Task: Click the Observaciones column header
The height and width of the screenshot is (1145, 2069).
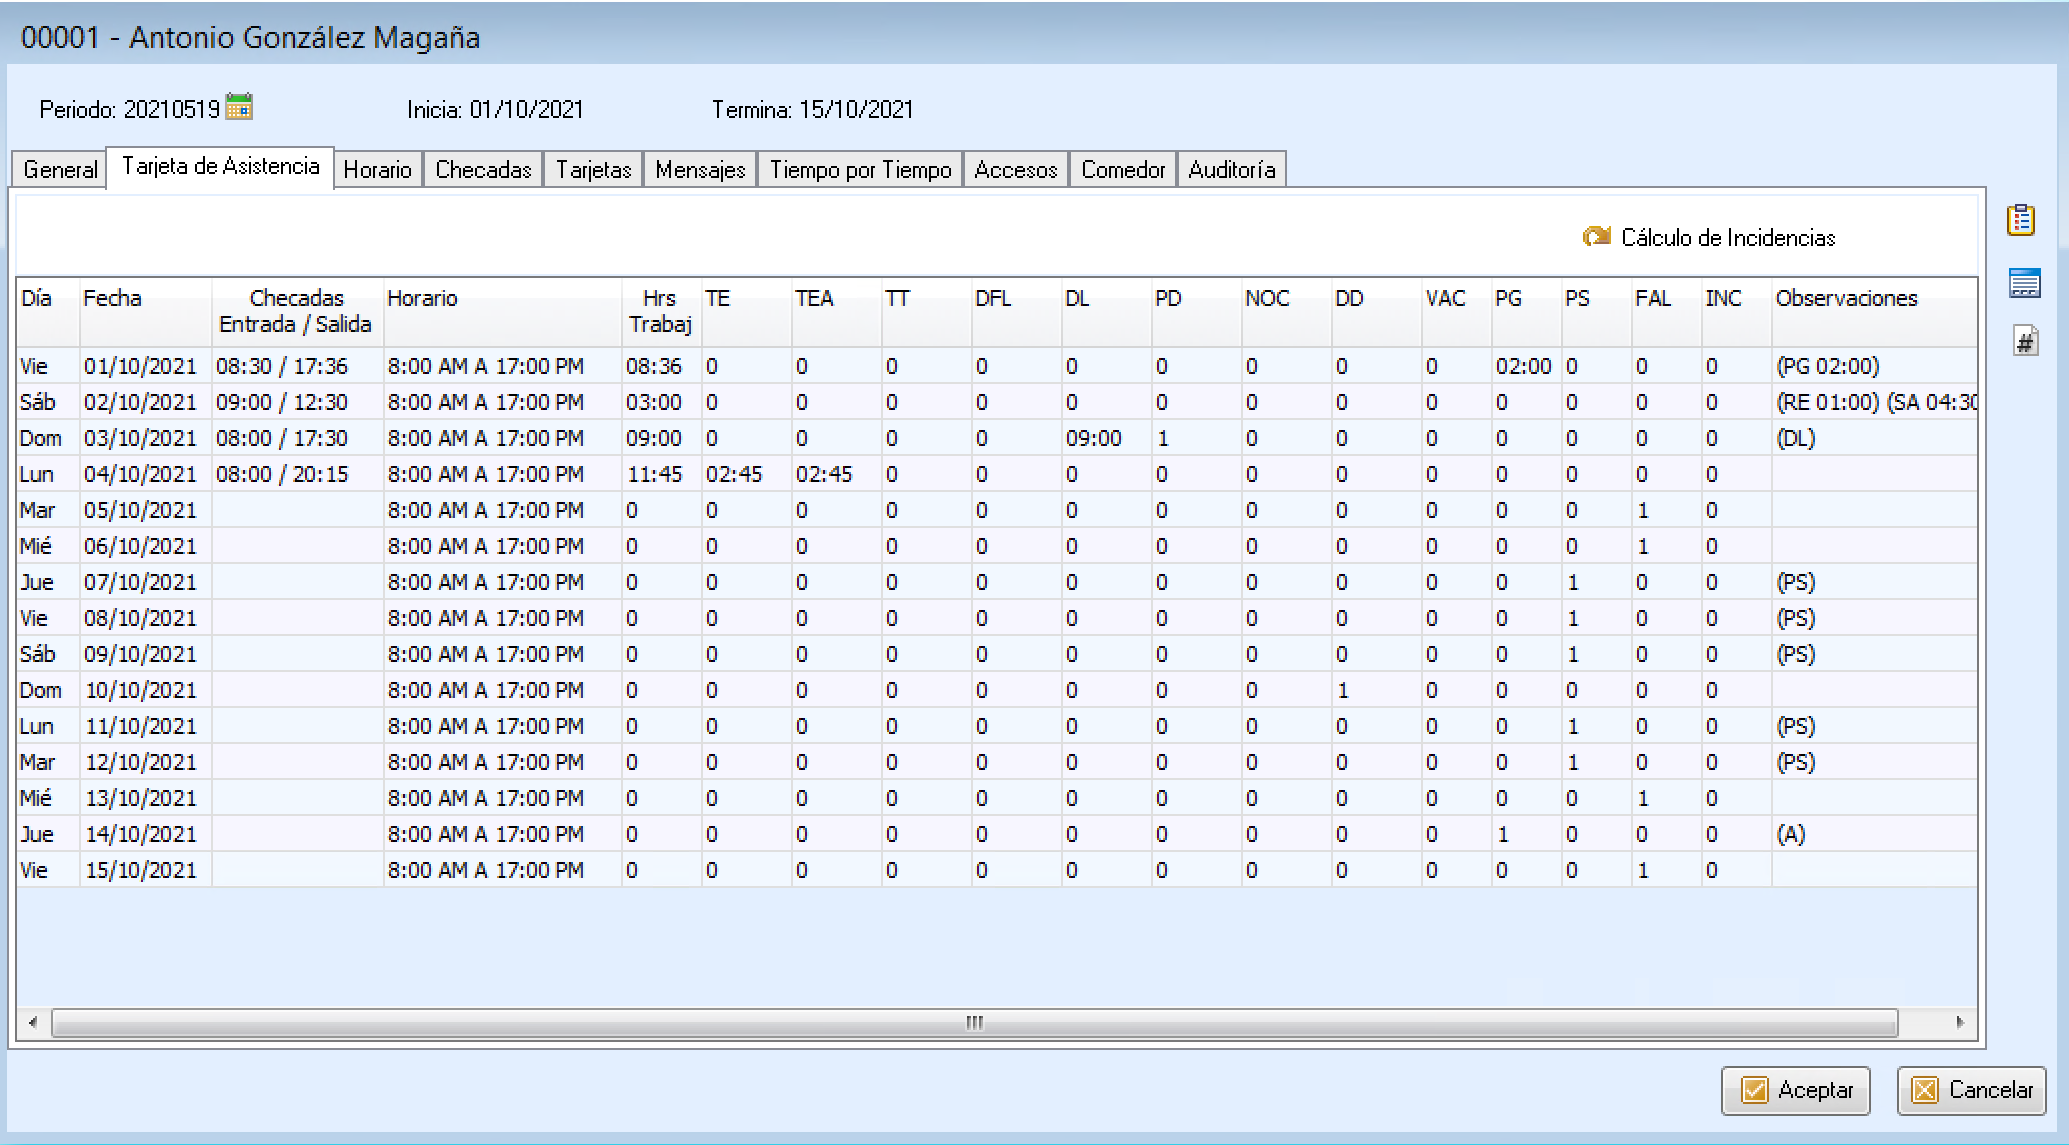Action: (1846, 298)
